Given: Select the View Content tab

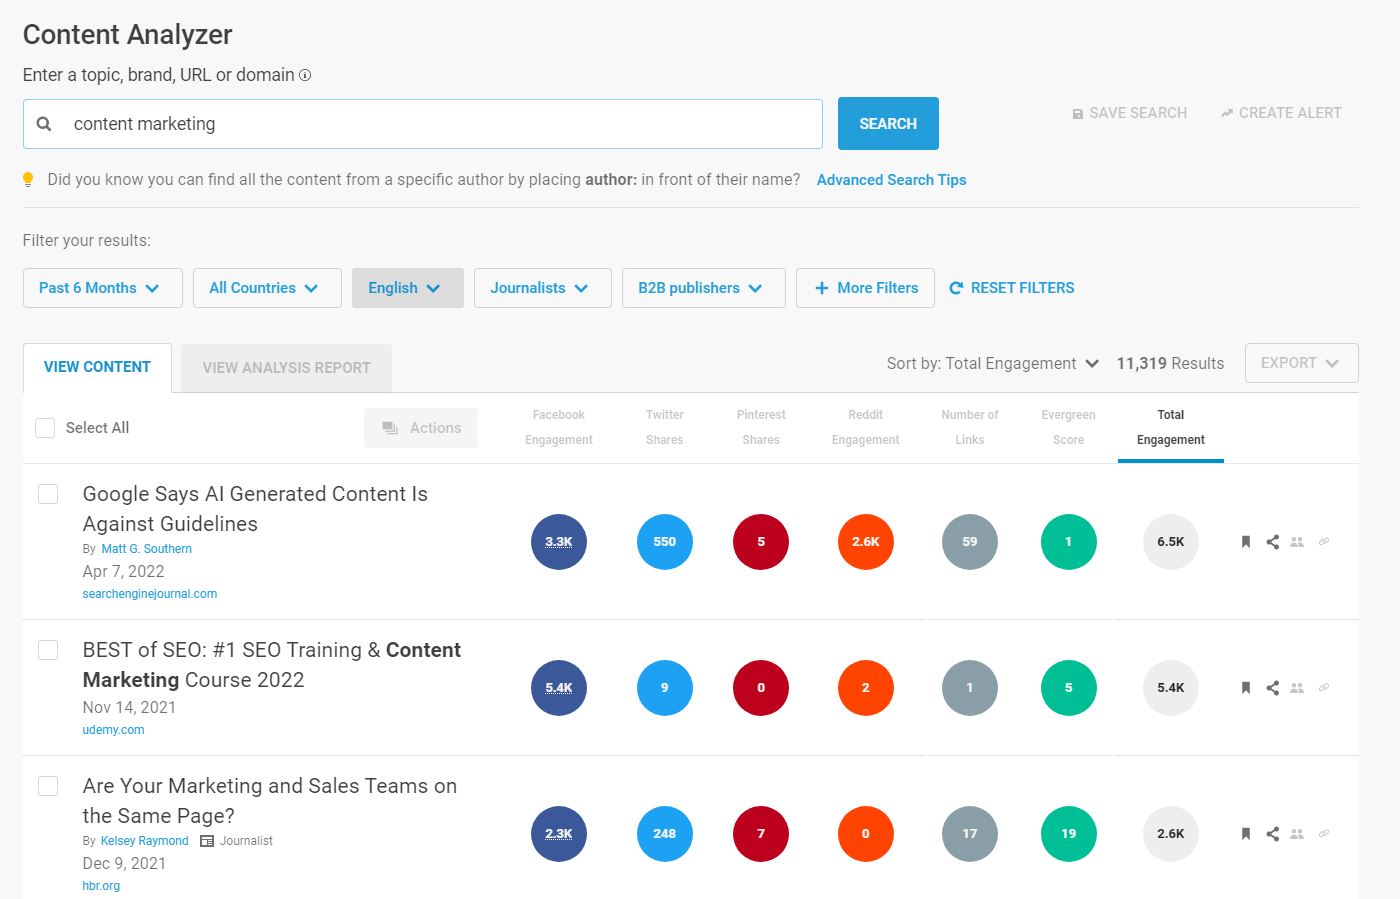Looking at the screenshot, I should (97, 368).
